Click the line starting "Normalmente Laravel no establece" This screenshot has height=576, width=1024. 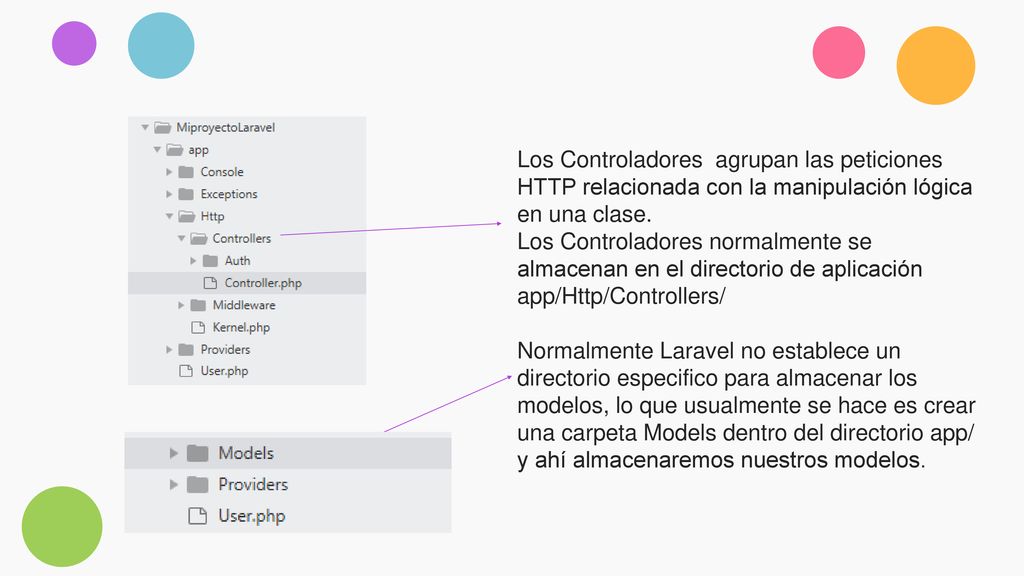(x=709, y=351)
